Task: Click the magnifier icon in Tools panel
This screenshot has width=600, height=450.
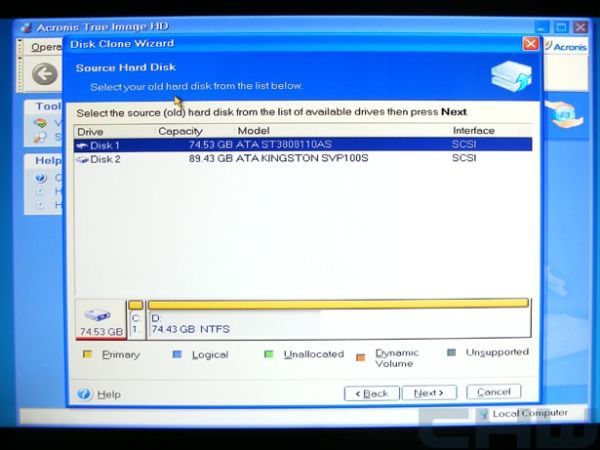Action: 40,137
